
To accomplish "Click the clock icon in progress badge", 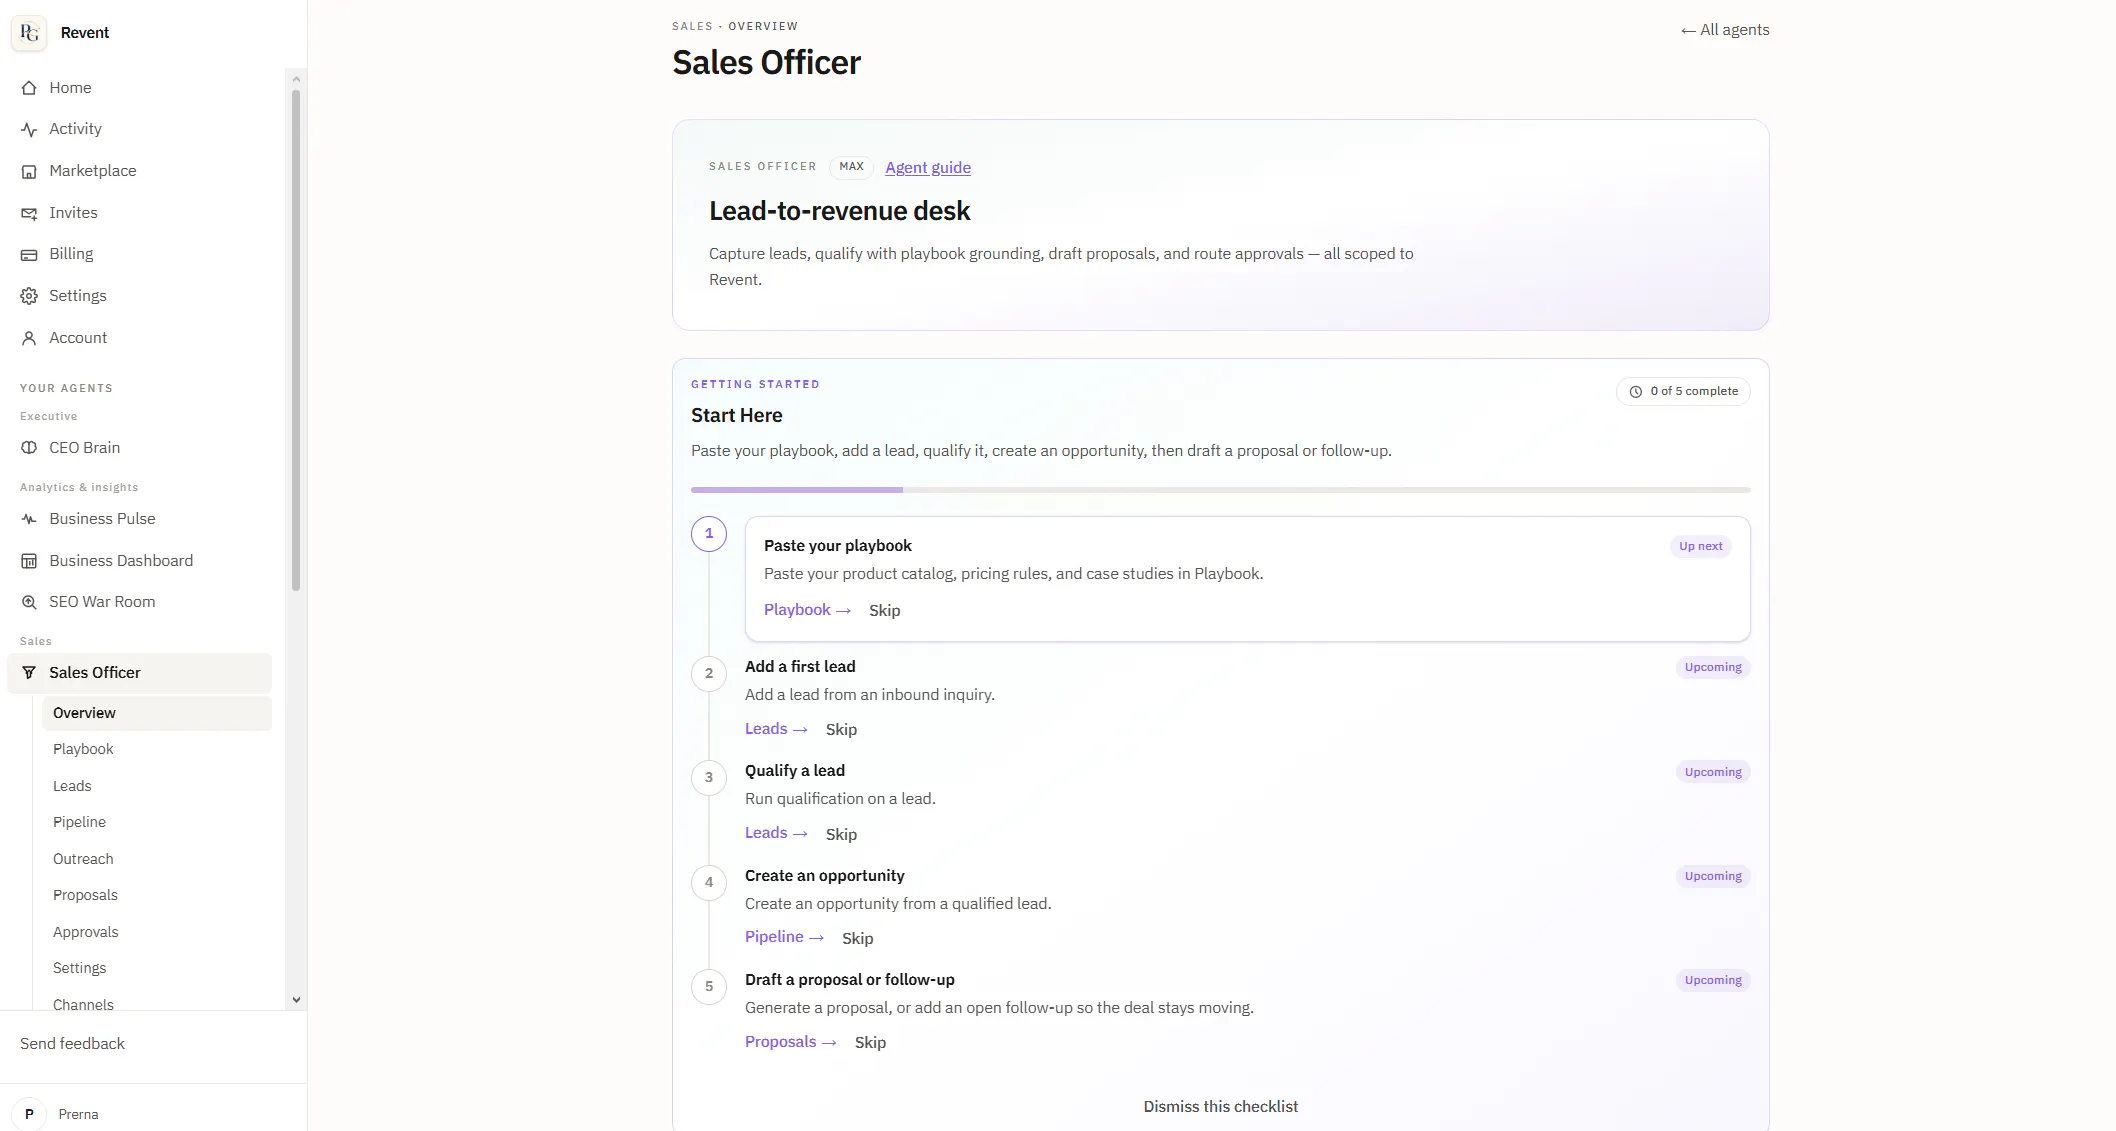I will [x=1636, y=392].
